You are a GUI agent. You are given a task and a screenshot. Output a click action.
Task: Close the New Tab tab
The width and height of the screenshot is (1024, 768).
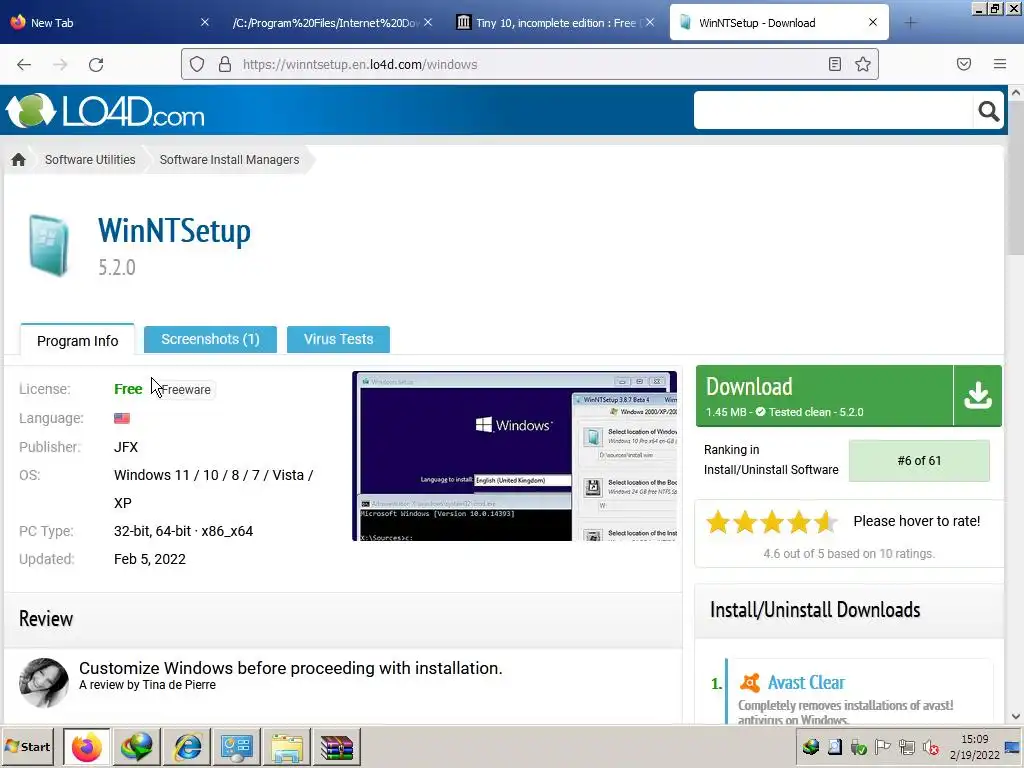[204, 22]
